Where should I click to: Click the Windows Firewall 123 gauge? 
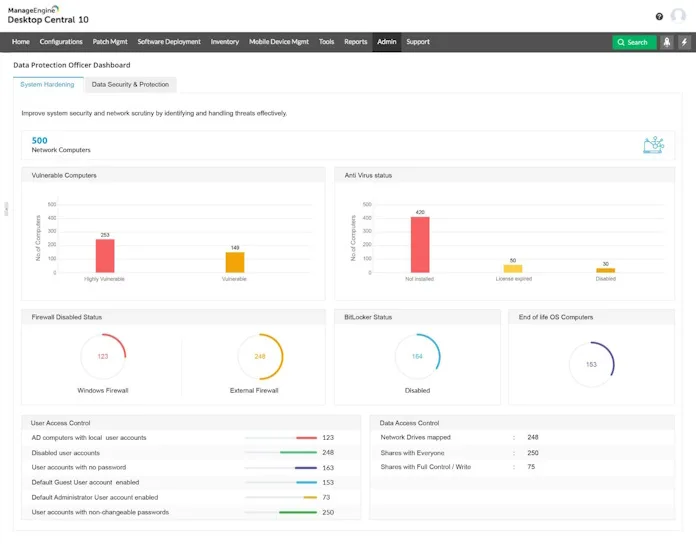point(103,356)
